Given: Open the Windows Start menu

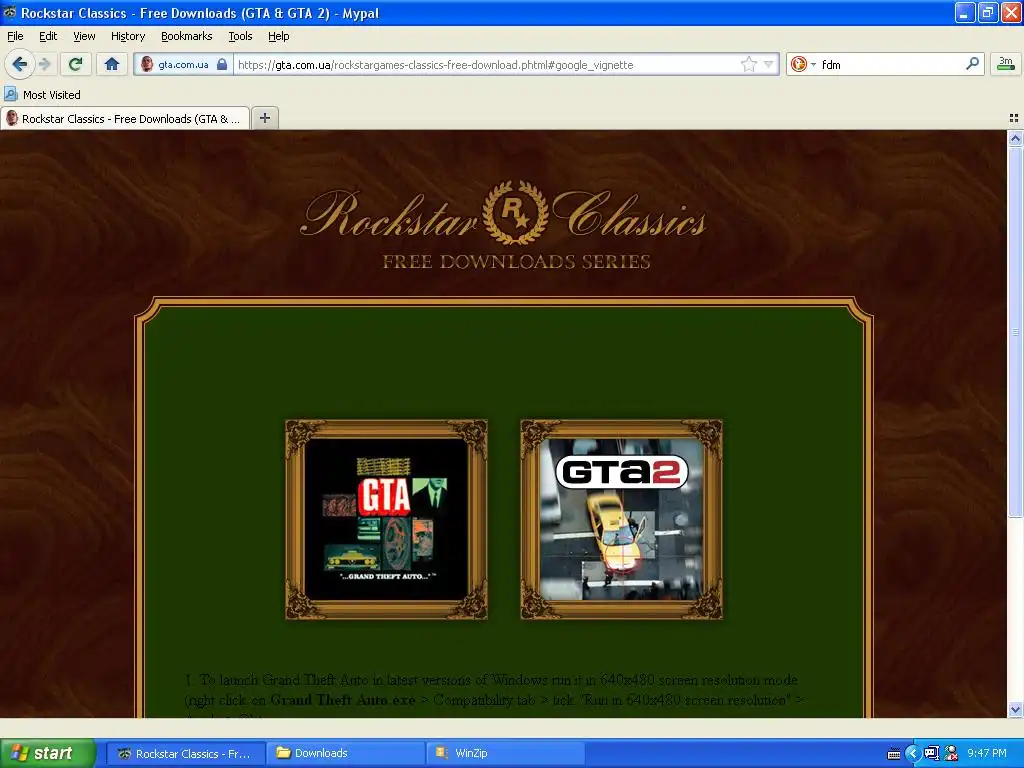Looking at the screenshot, I should point(47,753).
